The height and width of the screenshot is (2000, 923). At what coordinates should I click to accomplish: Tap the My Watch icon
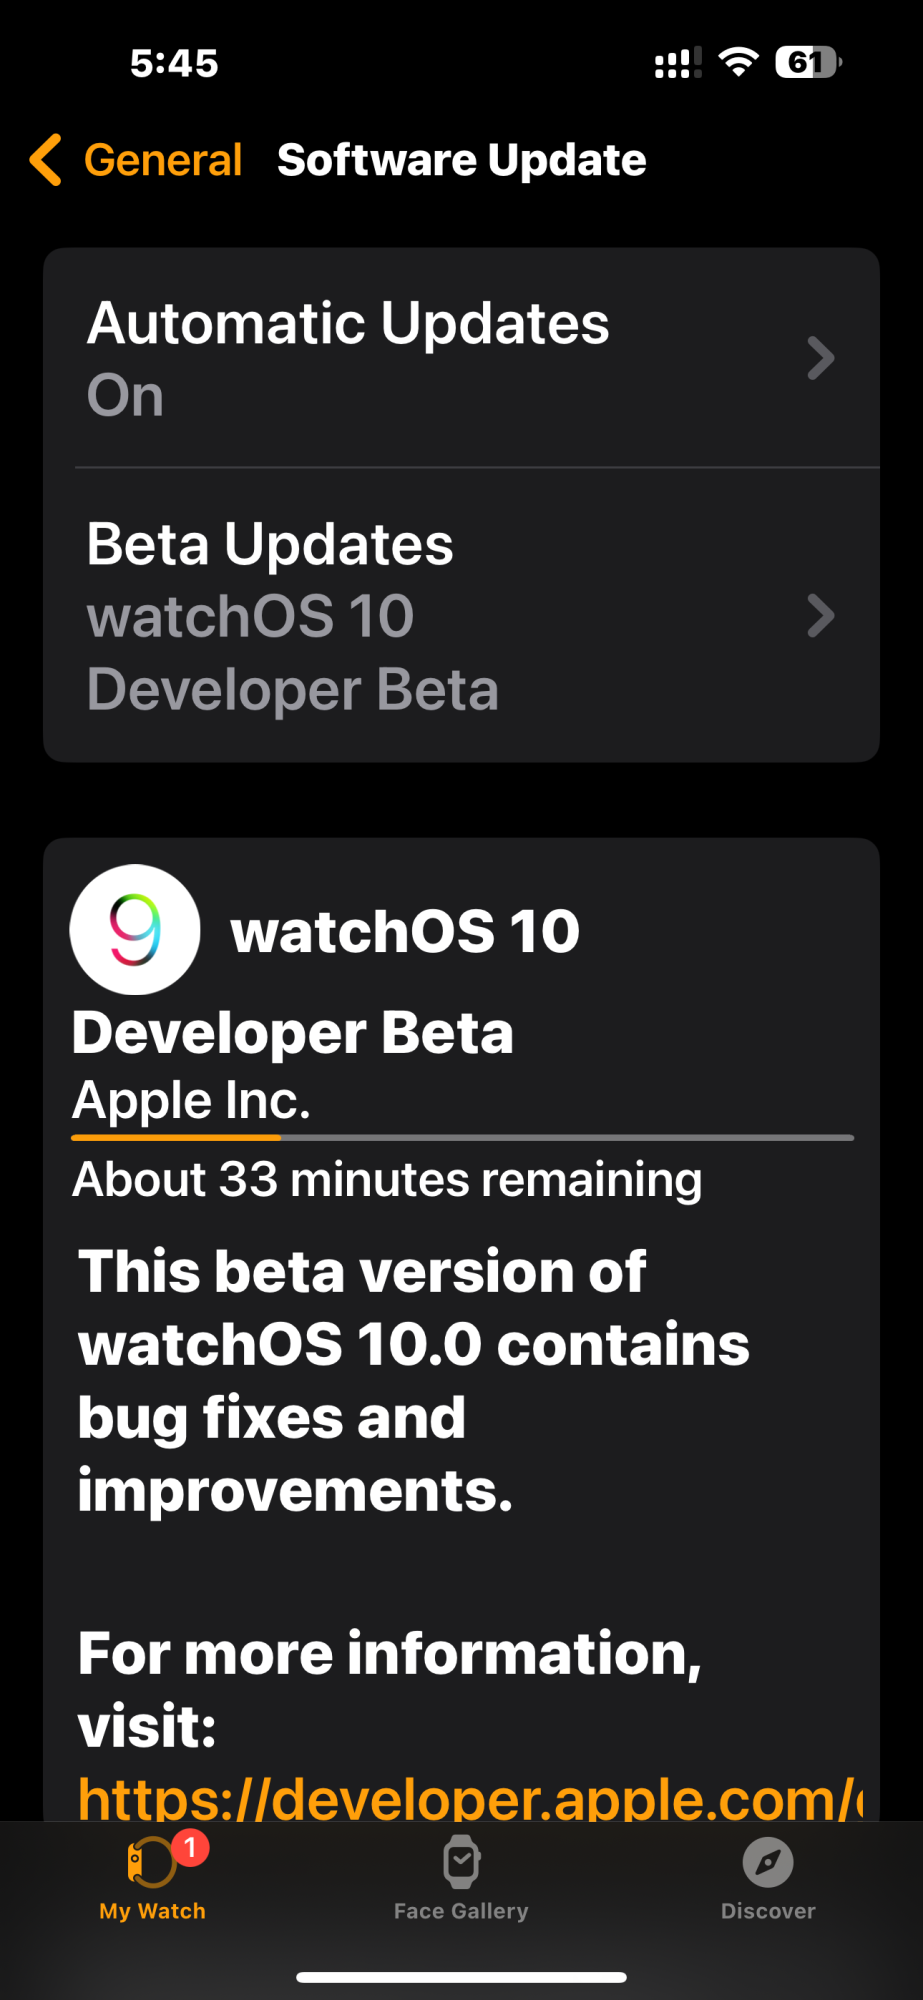[x=151, y=1863]
